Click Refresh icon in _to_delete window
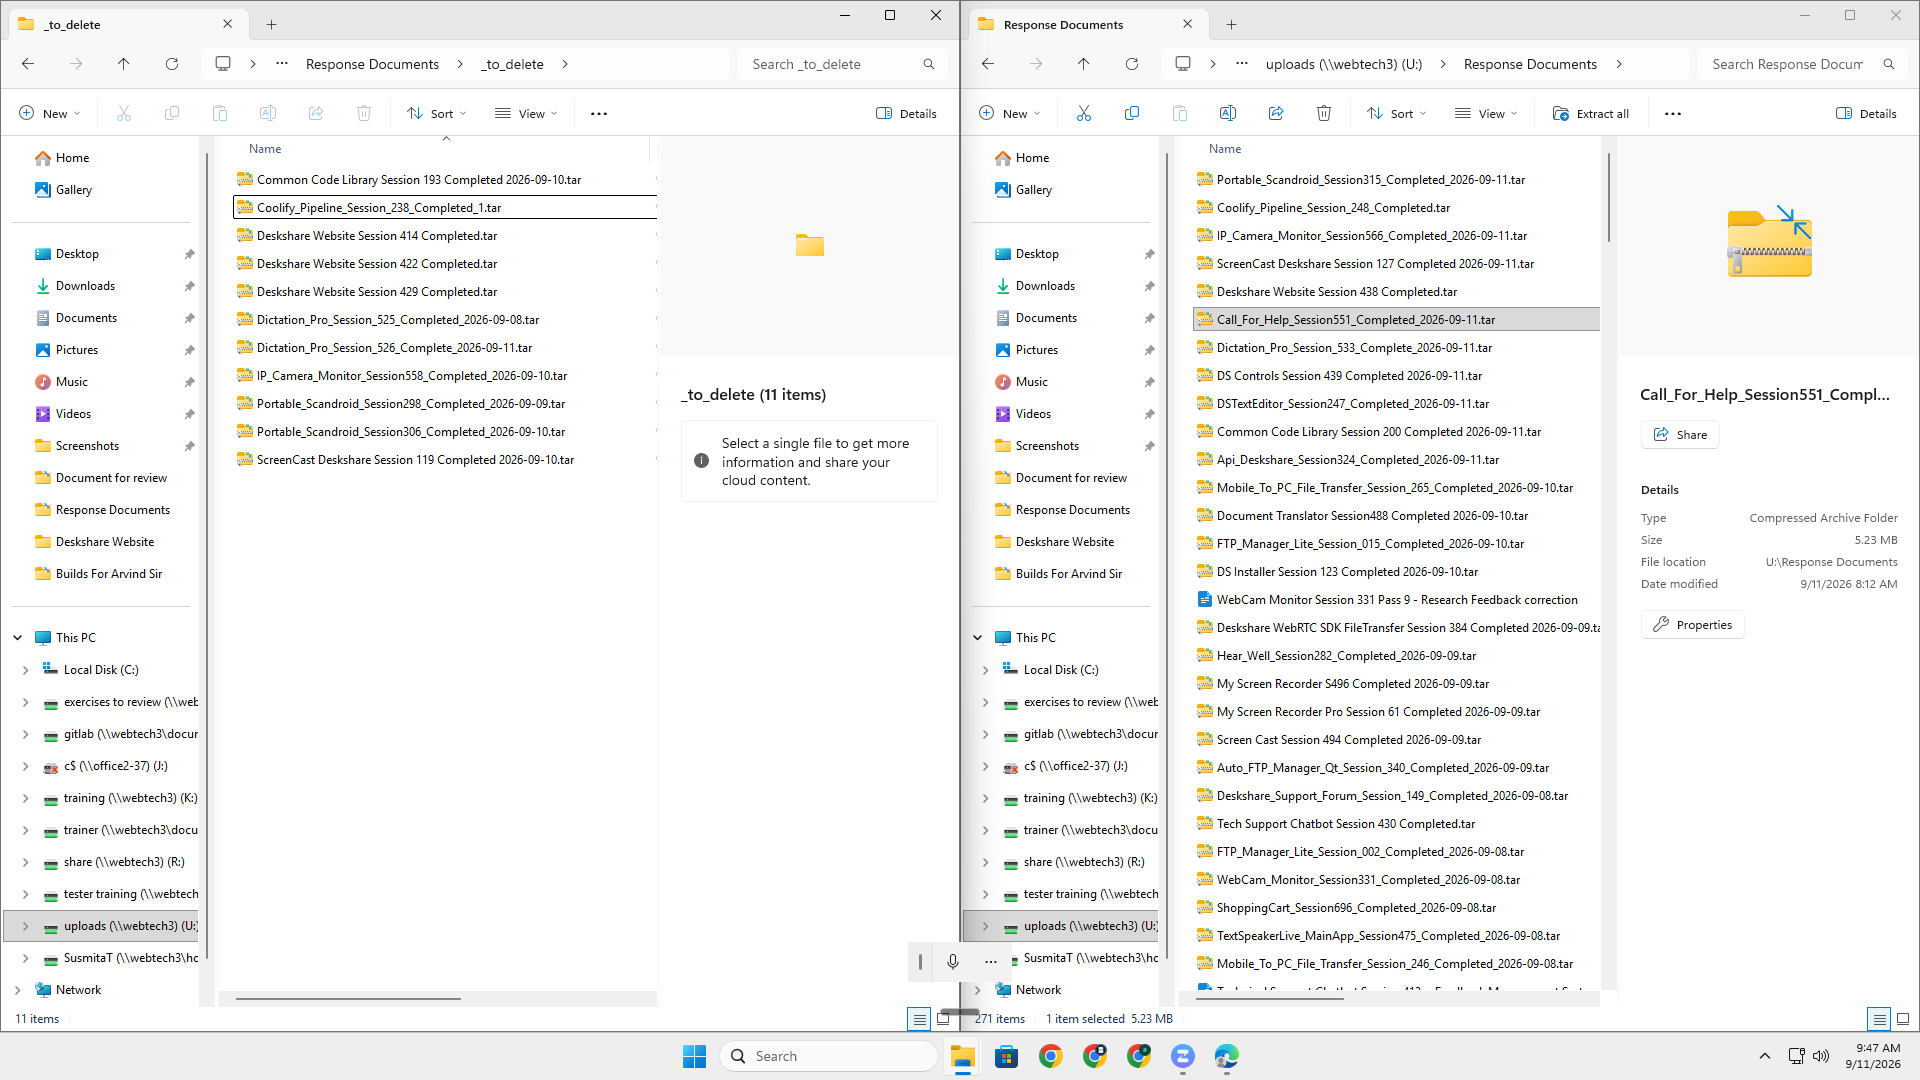Image resolution: width=1920 pixels, height=1080 pixels. (171, 64)
